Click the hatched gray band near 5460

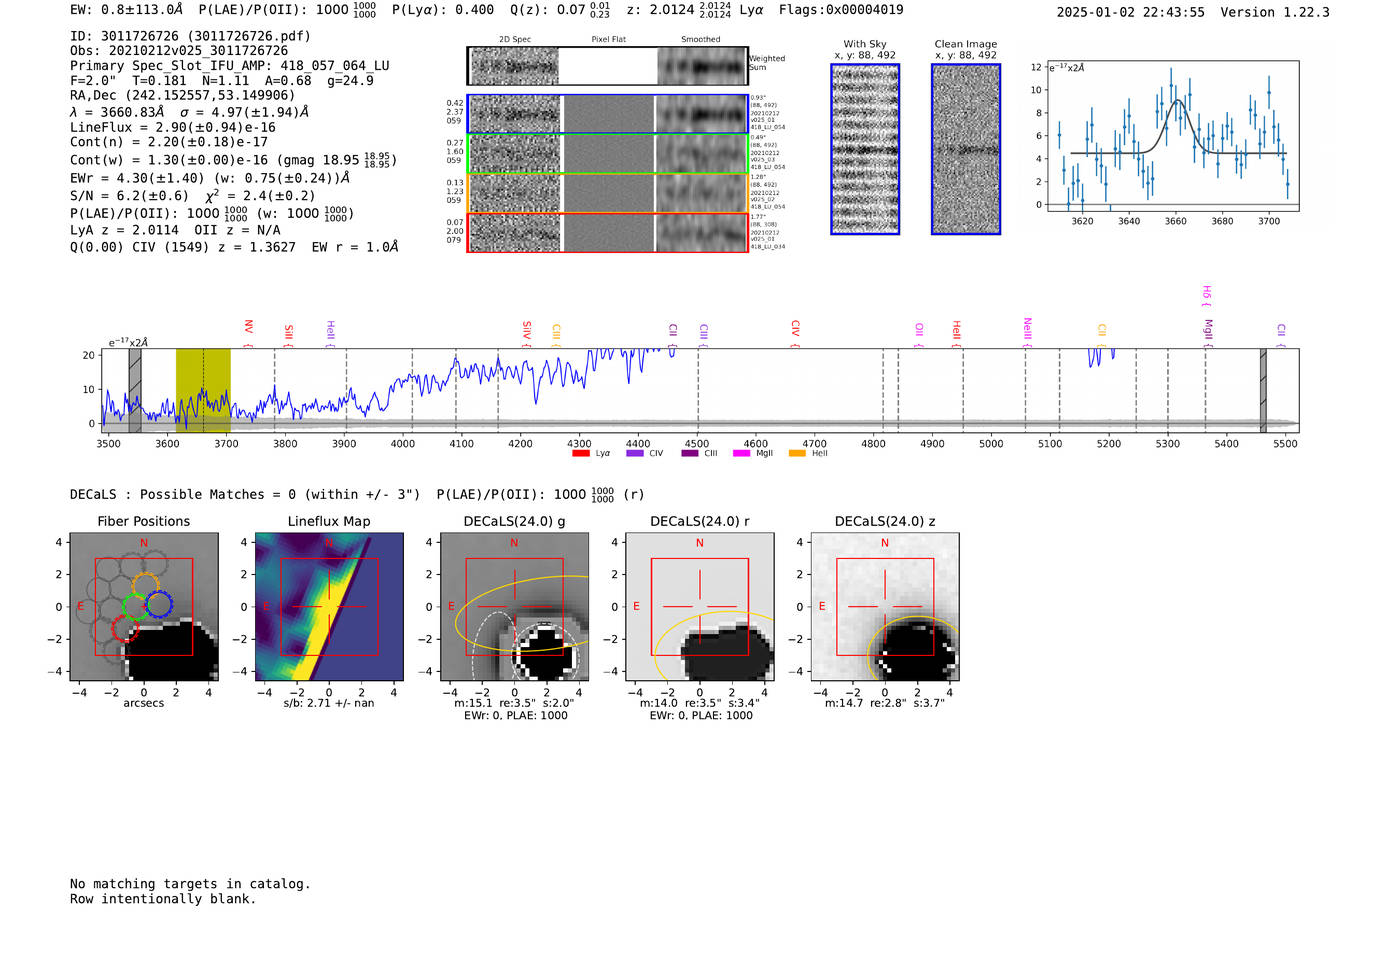pyautogui.click(x=1263, y=390)
